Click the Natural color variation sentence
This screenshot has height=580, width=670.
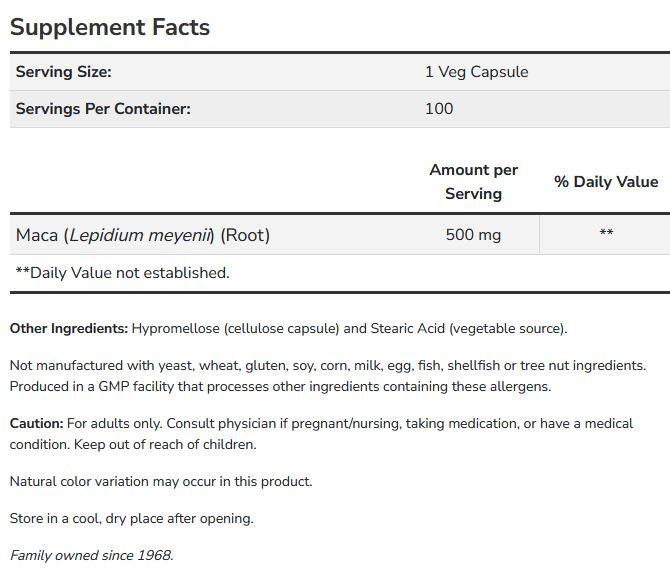click(x=161, y=481)
